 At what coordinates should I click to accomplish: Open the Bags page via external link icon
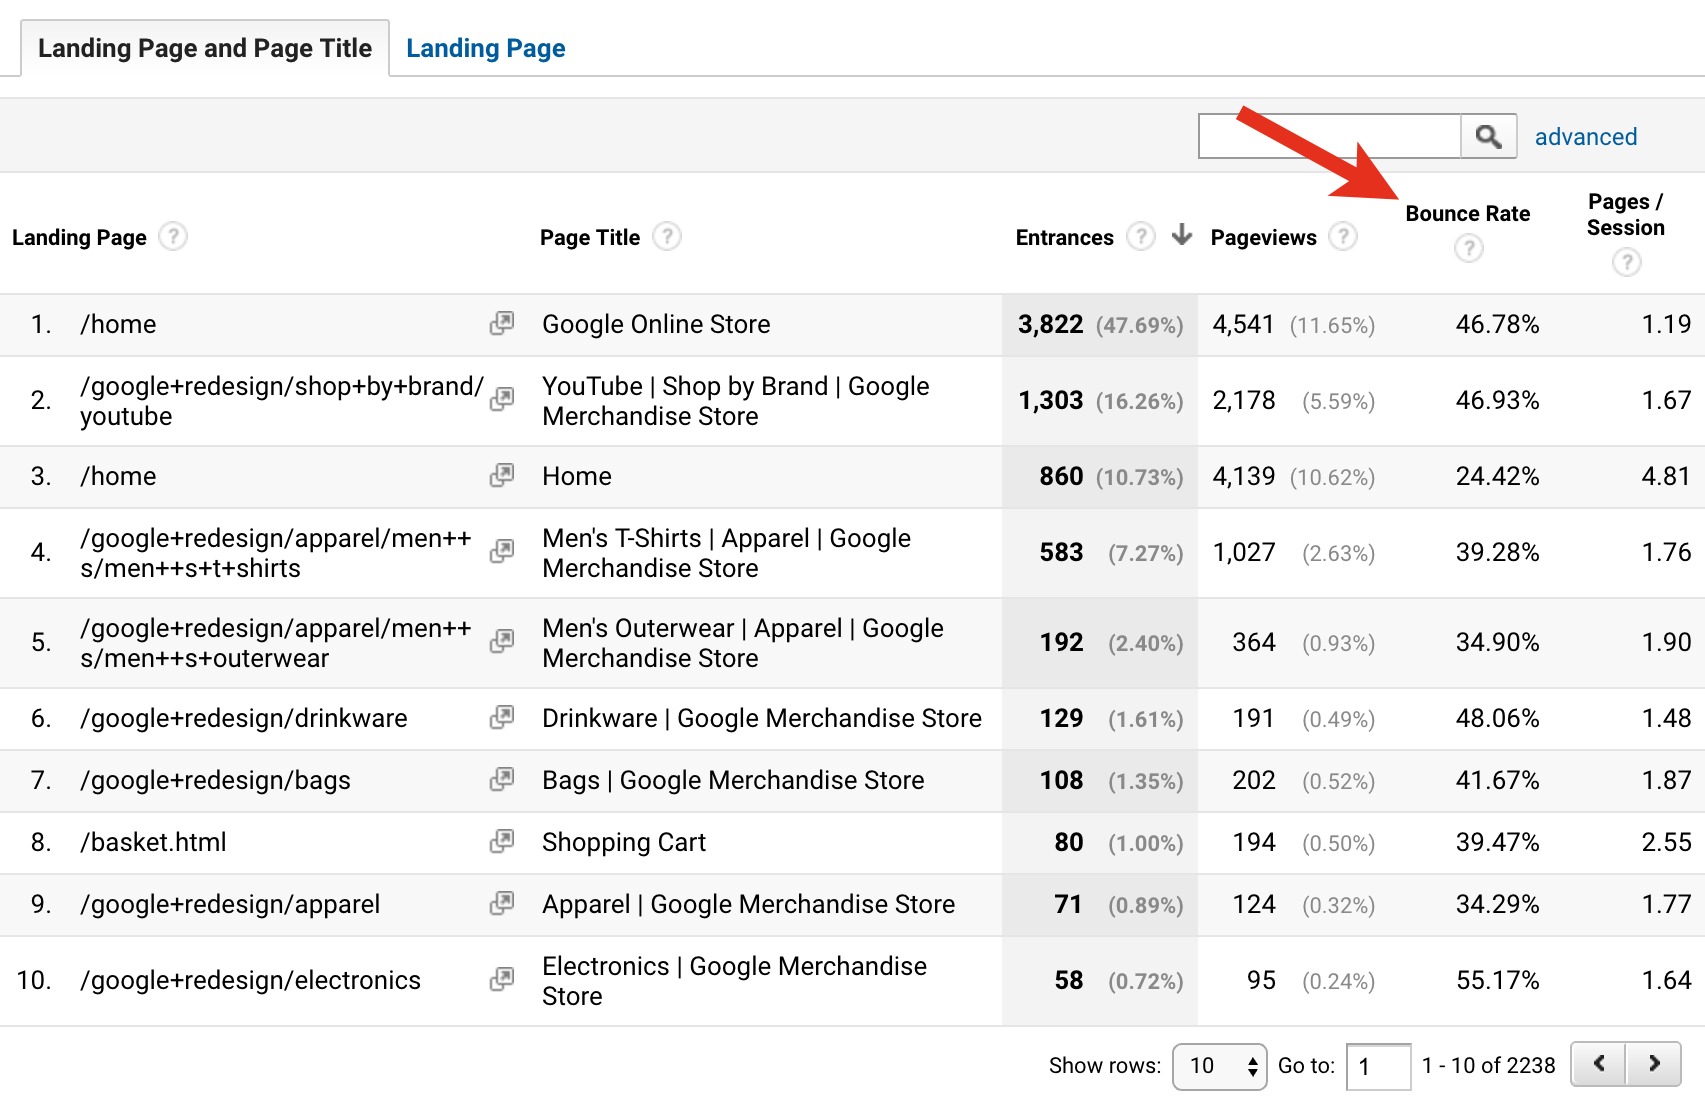tap(503, 780)
